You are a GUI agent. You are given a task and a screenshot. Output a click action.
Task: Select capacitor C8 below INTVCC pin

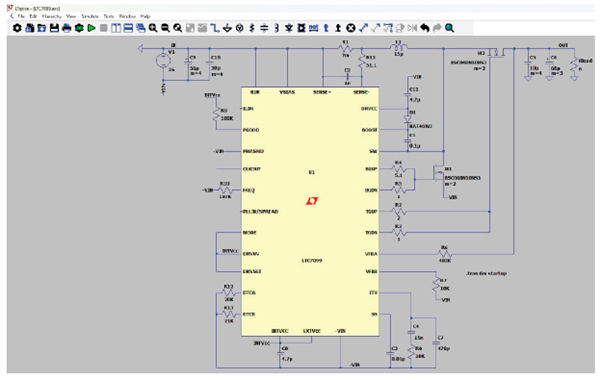tap(280, 353)
